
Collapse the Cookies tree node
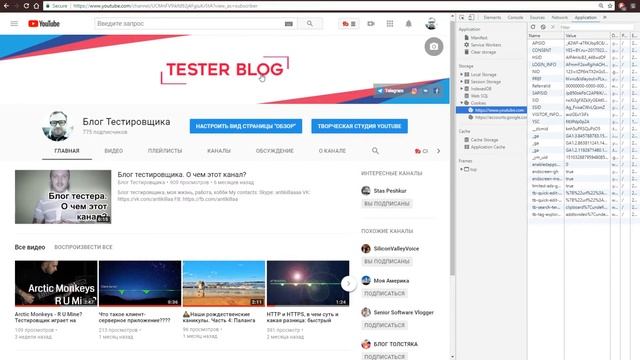tap(462, 103)
